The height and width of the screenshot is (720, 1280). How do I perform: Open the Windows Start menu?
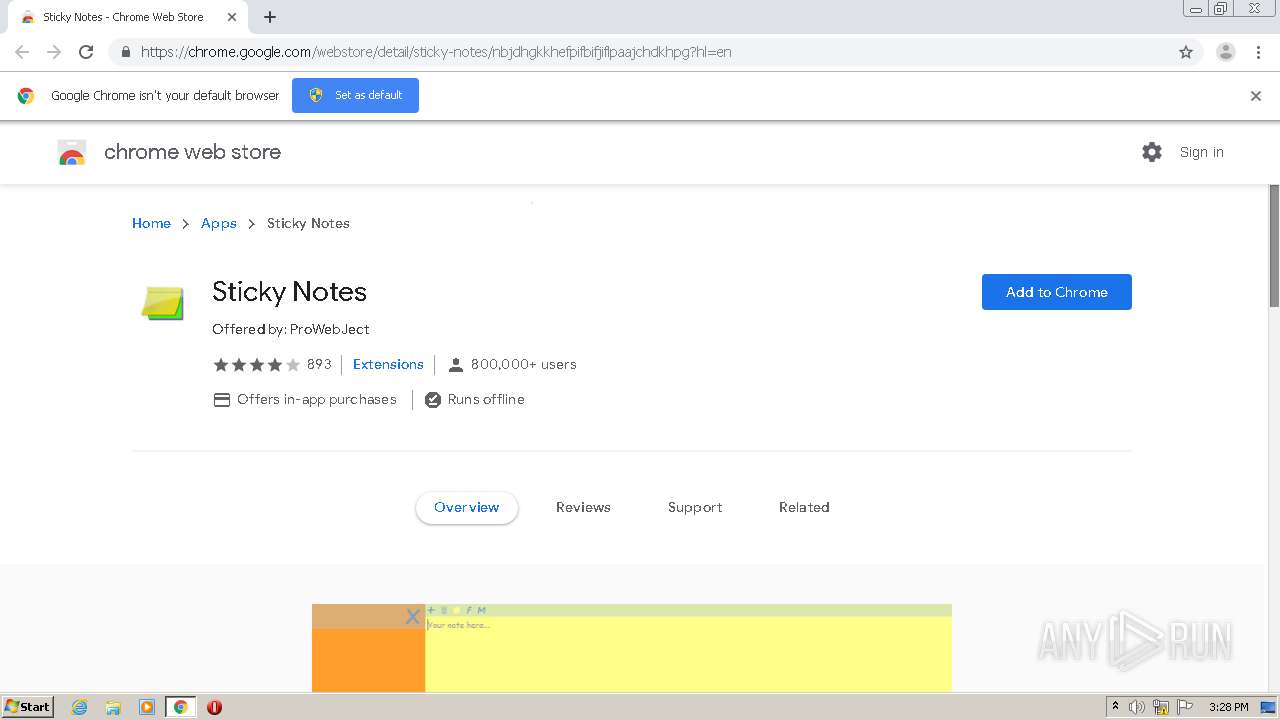pyautogui.click(x=28, y=707)
